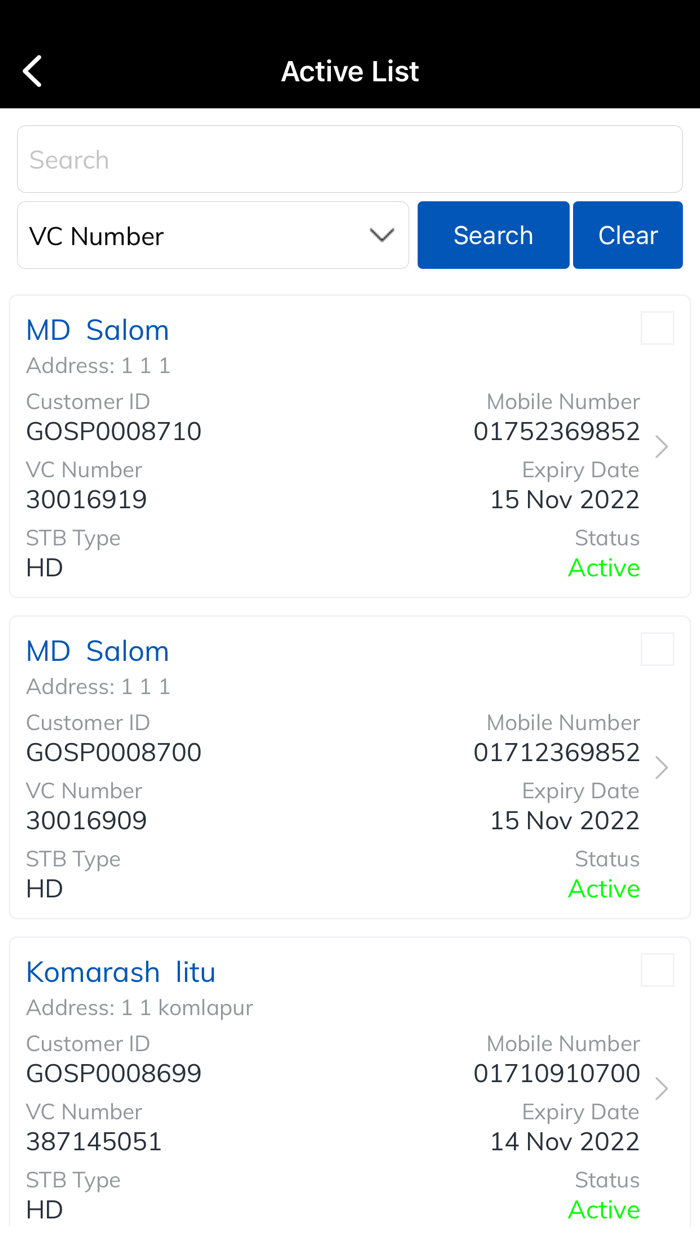This screenshot has width=700, height=1244.
Task: Open details chevron for customer GOSP0008710
Action: tap(661, 446)
